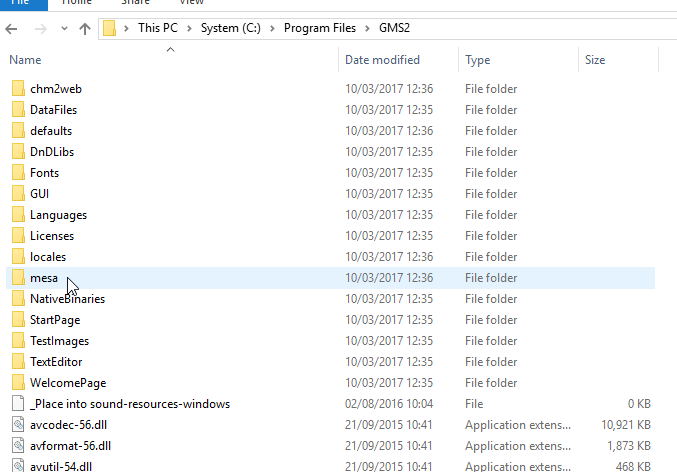Go up one folder level arrow
The image size is (677, 472).
pyautogui.click(x=85, y=29)
